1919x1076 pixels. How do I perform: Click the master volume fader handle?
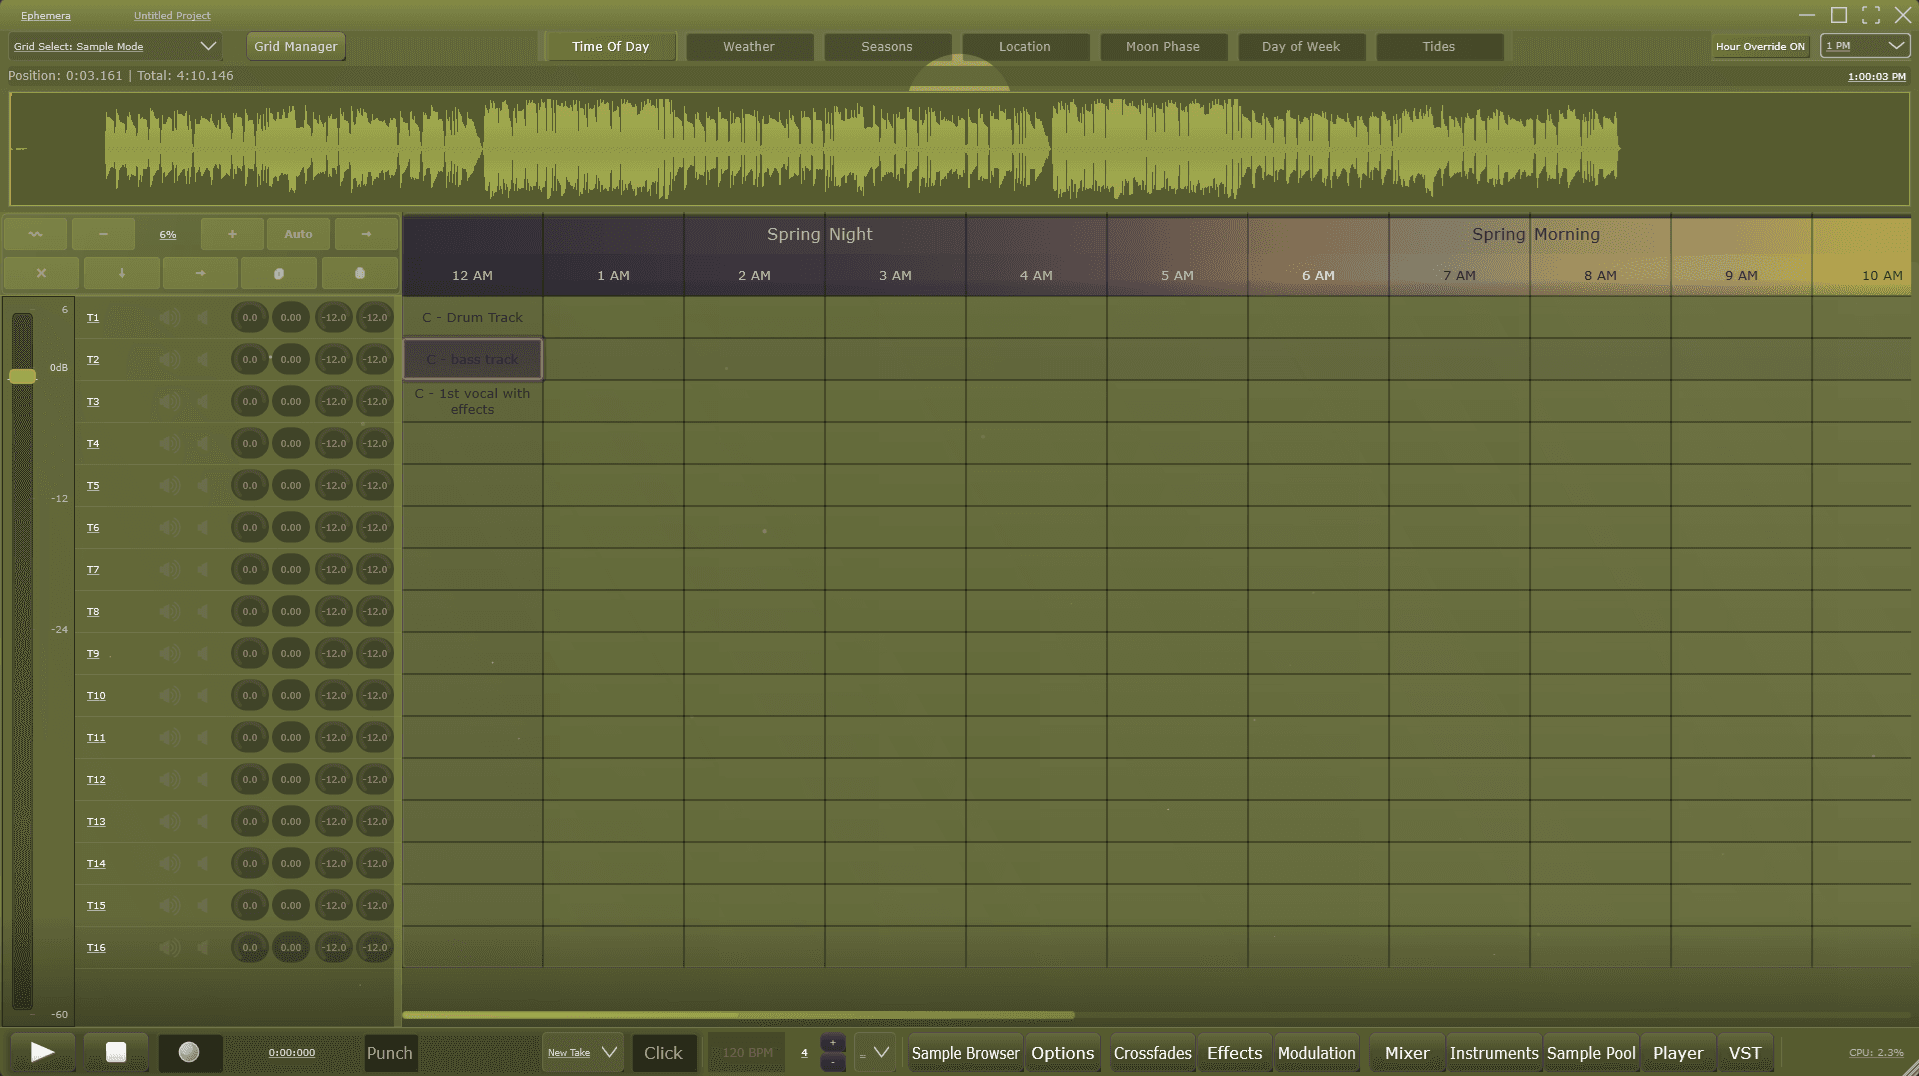point(22,376)
